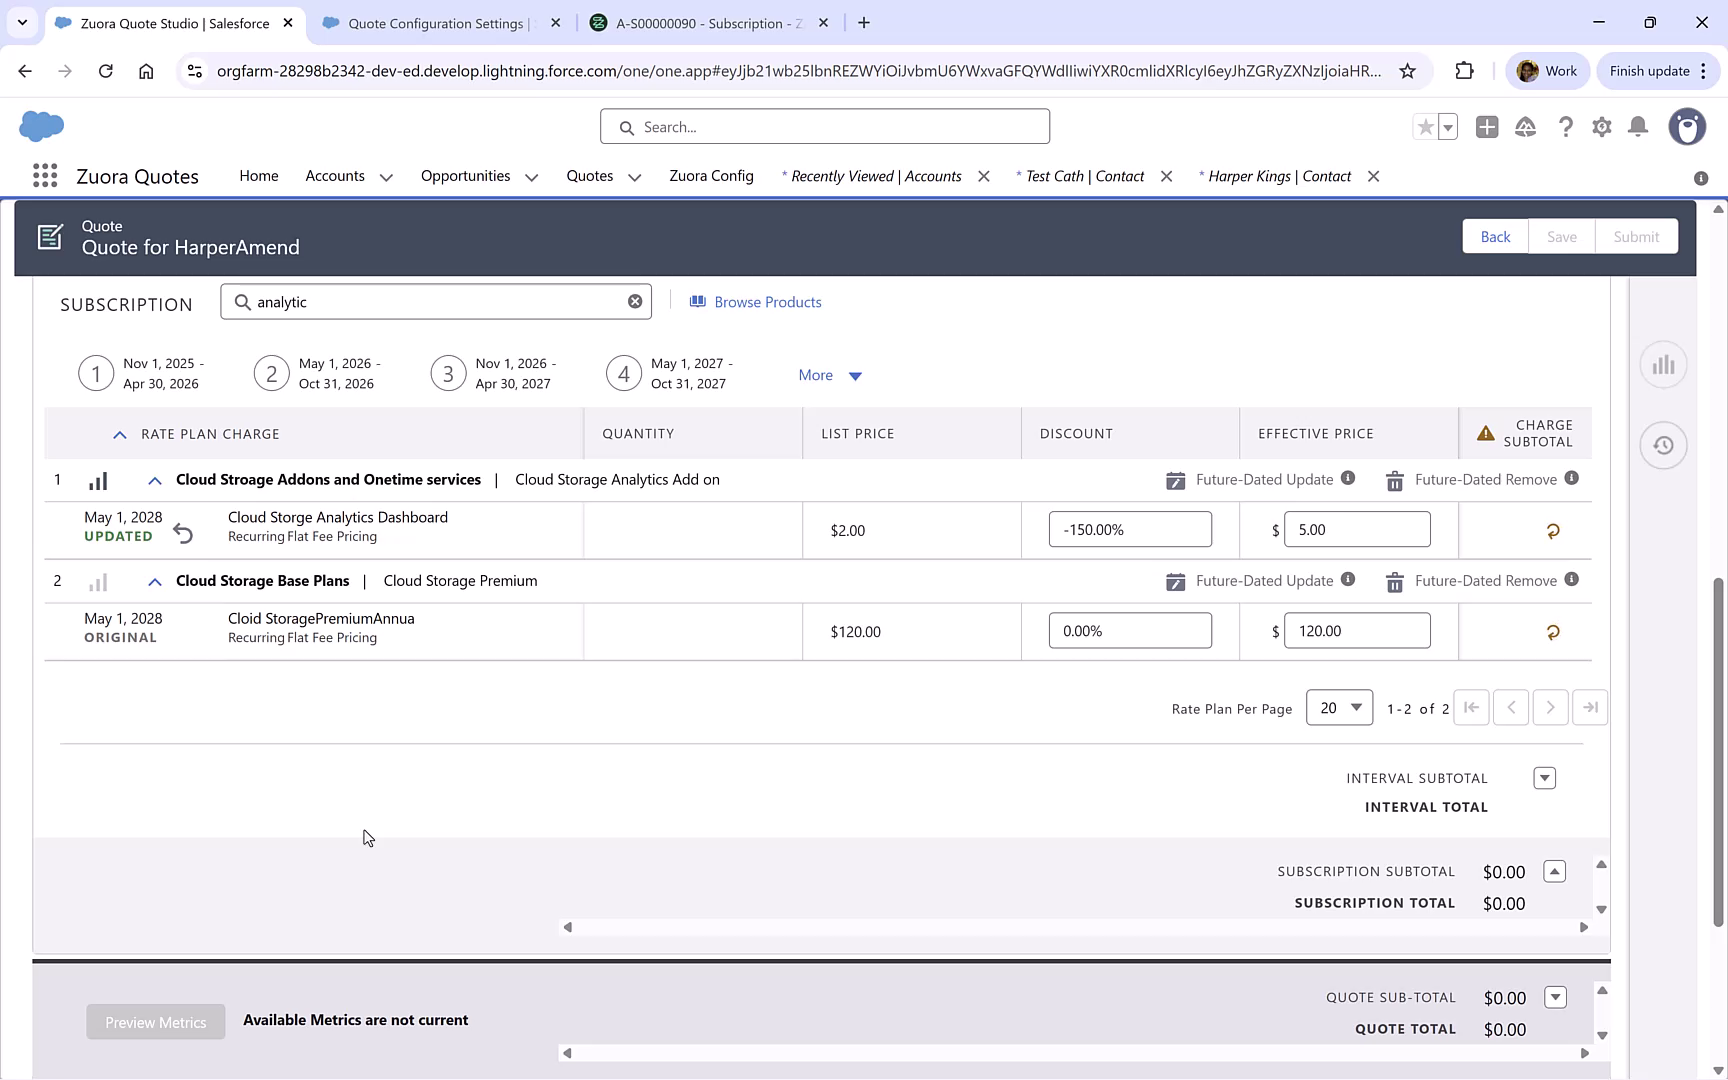Click the notifications bell icon
The height and width of the screenshot is (1080, 1728).
tap(1638, 127)
